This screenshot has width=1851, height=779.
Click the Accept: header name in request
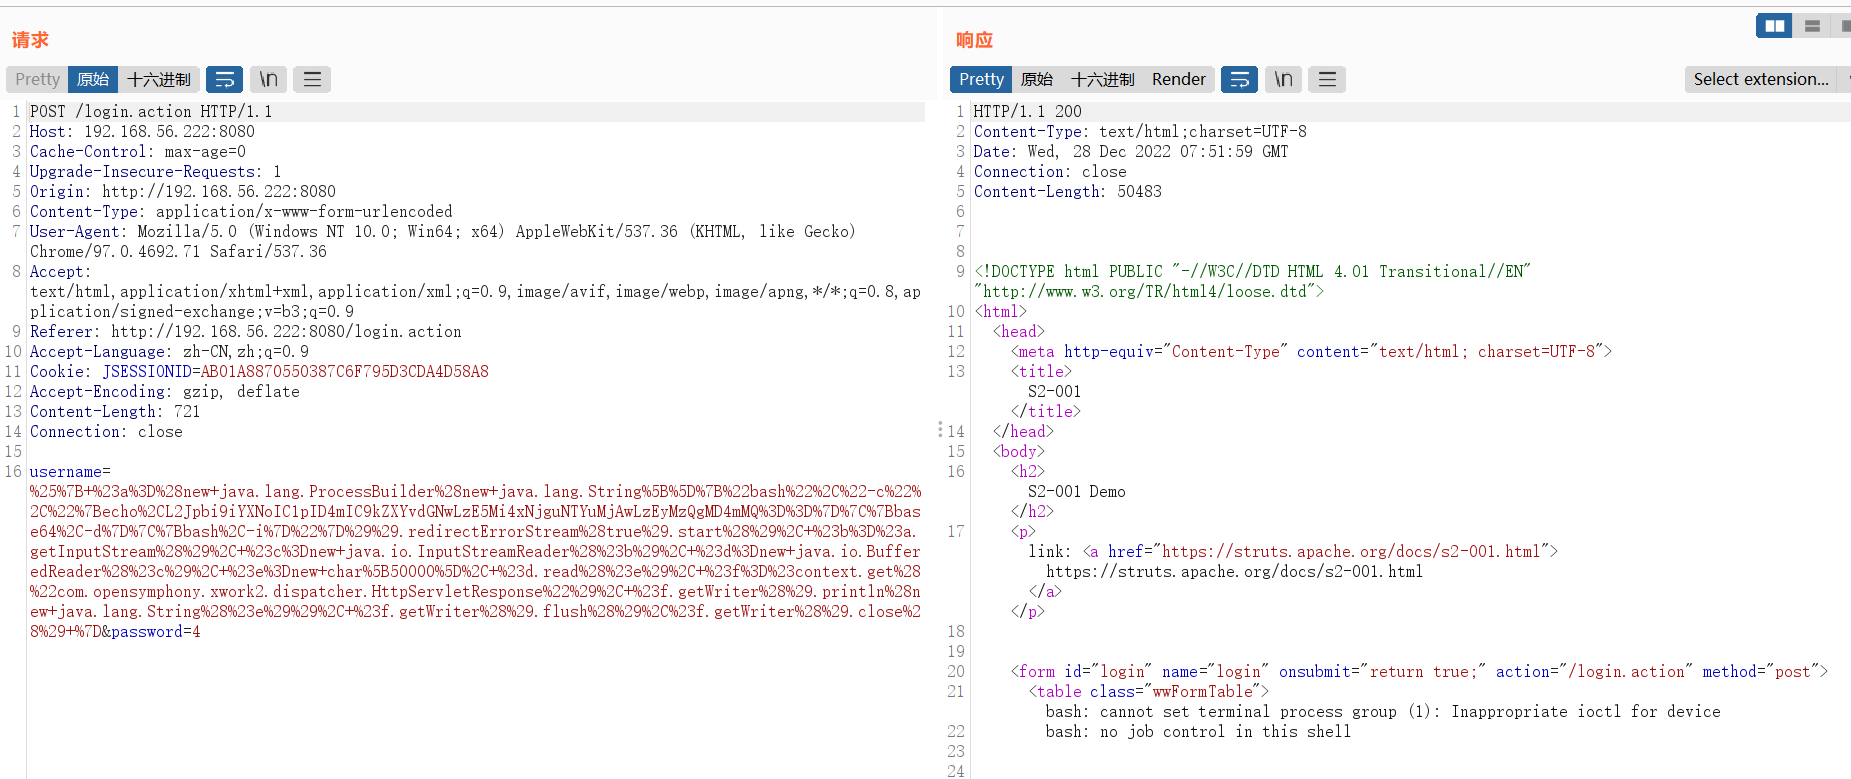tap(60, 272)
